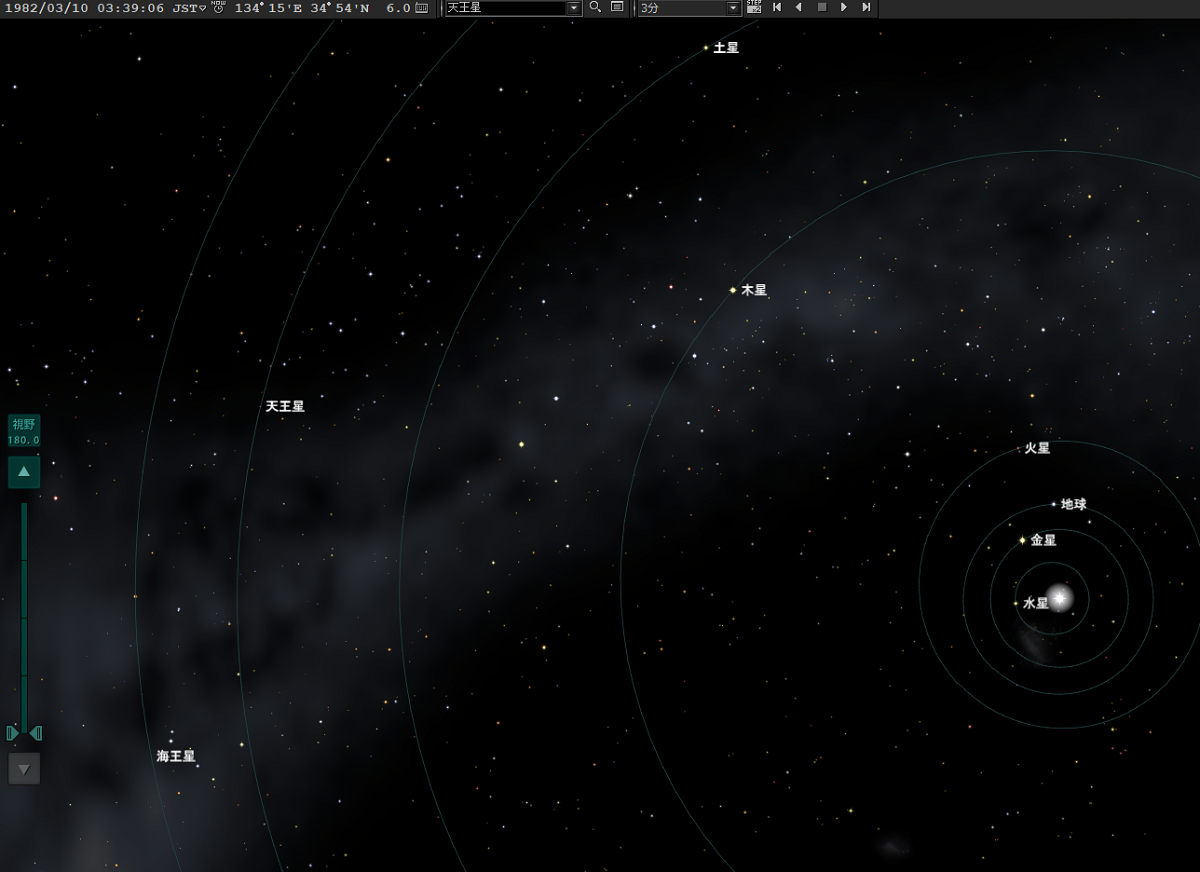Viewport: 1200px width, 872px height.
Task: Click the Venus dot beside 金星
Action: tap(1022, 540)
